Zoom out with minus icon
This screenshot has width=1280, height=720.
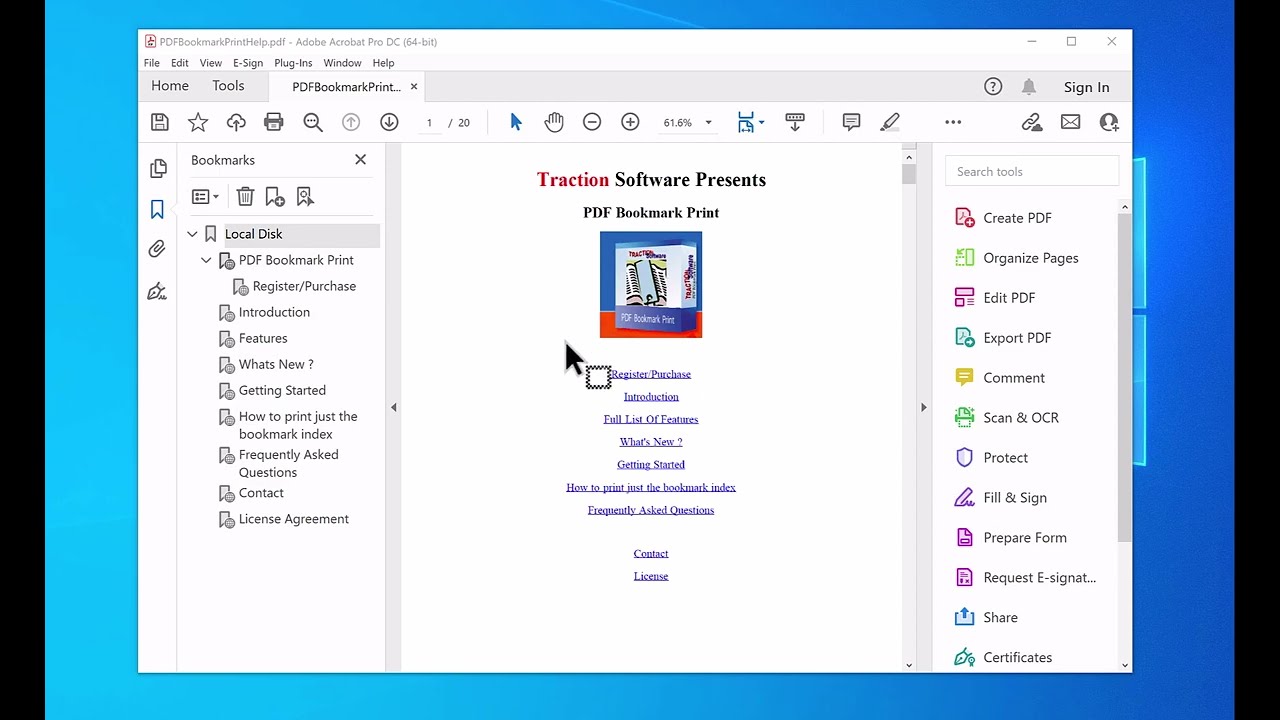point(592,122)
